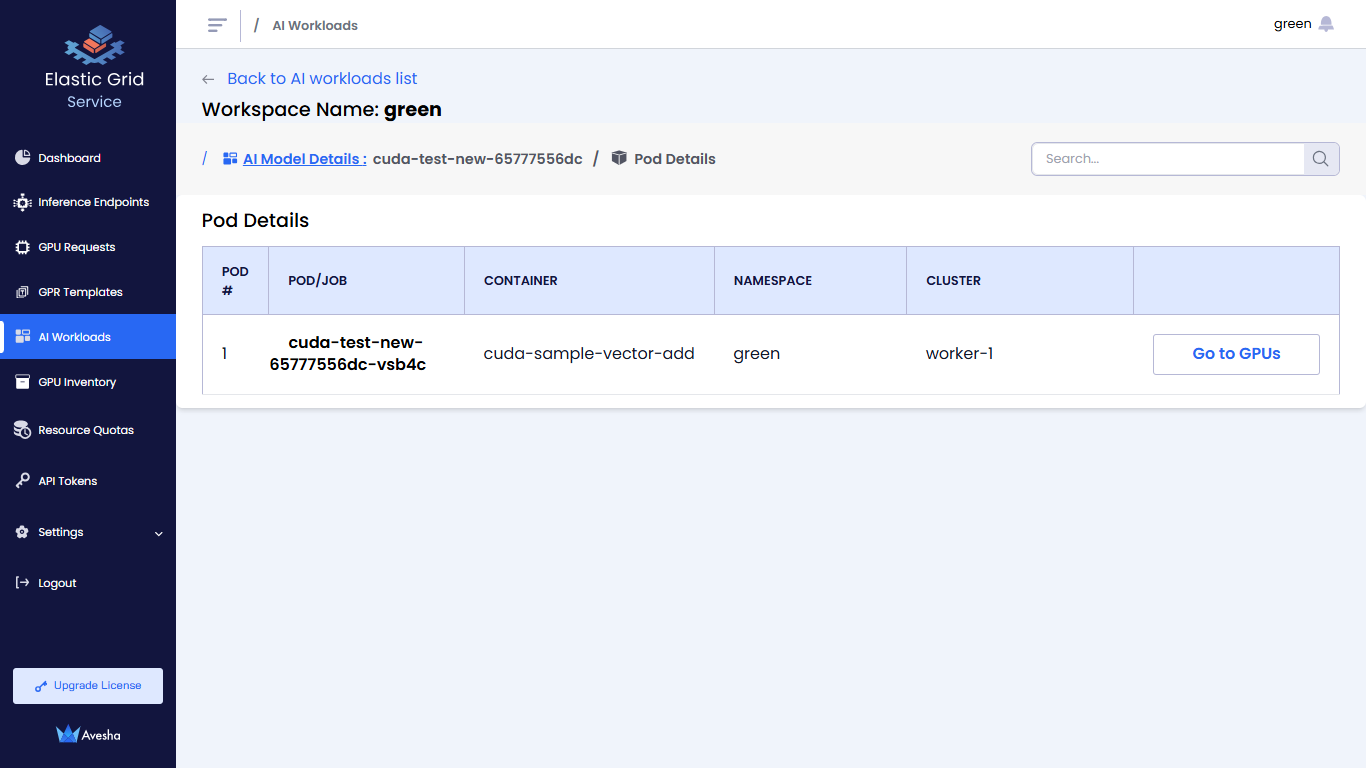Click the Inference Endpoints gear icon

[x=22, y=202]
